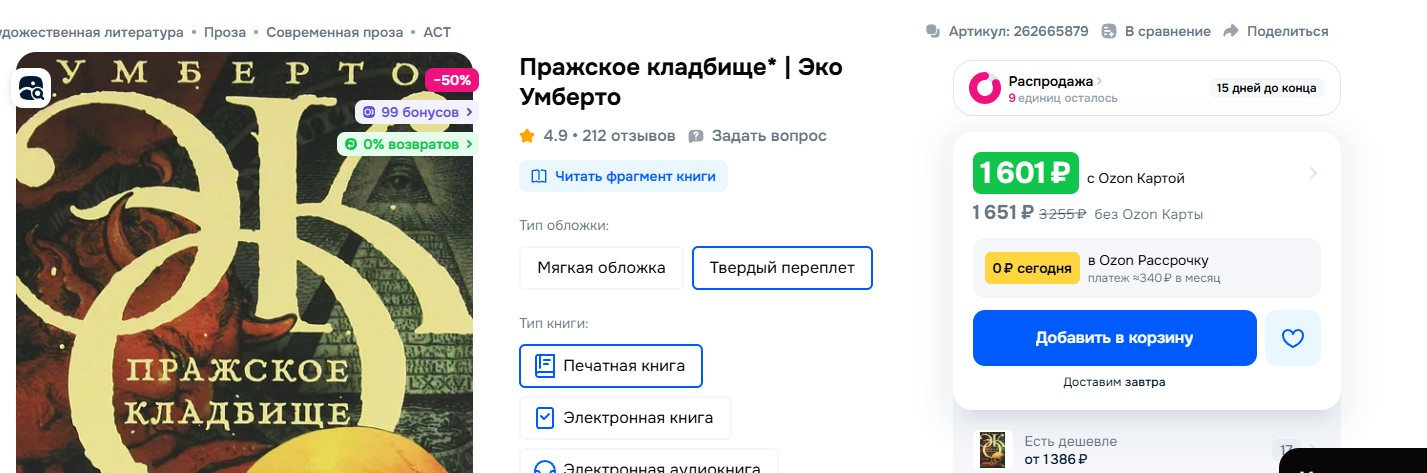Click the Распродажа pink circle logo
This screenshot has height=473, width=1427.
coord(985,88)
